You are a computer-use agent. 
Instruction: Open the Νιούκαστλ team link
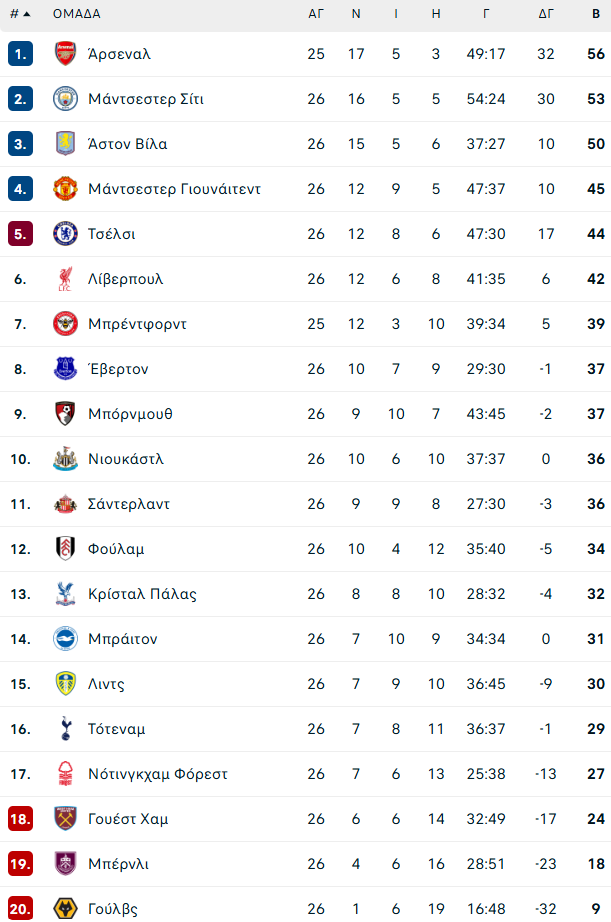125,459
